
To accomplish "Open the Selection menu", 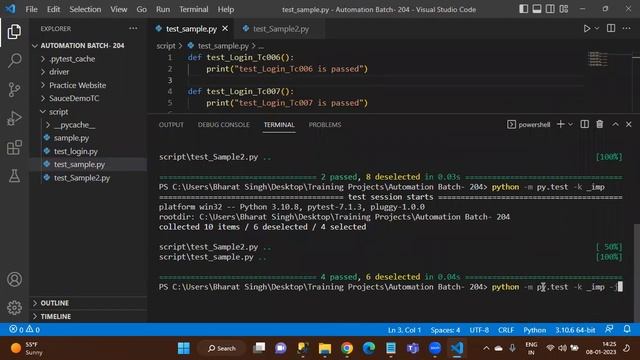I will point(85,9).
